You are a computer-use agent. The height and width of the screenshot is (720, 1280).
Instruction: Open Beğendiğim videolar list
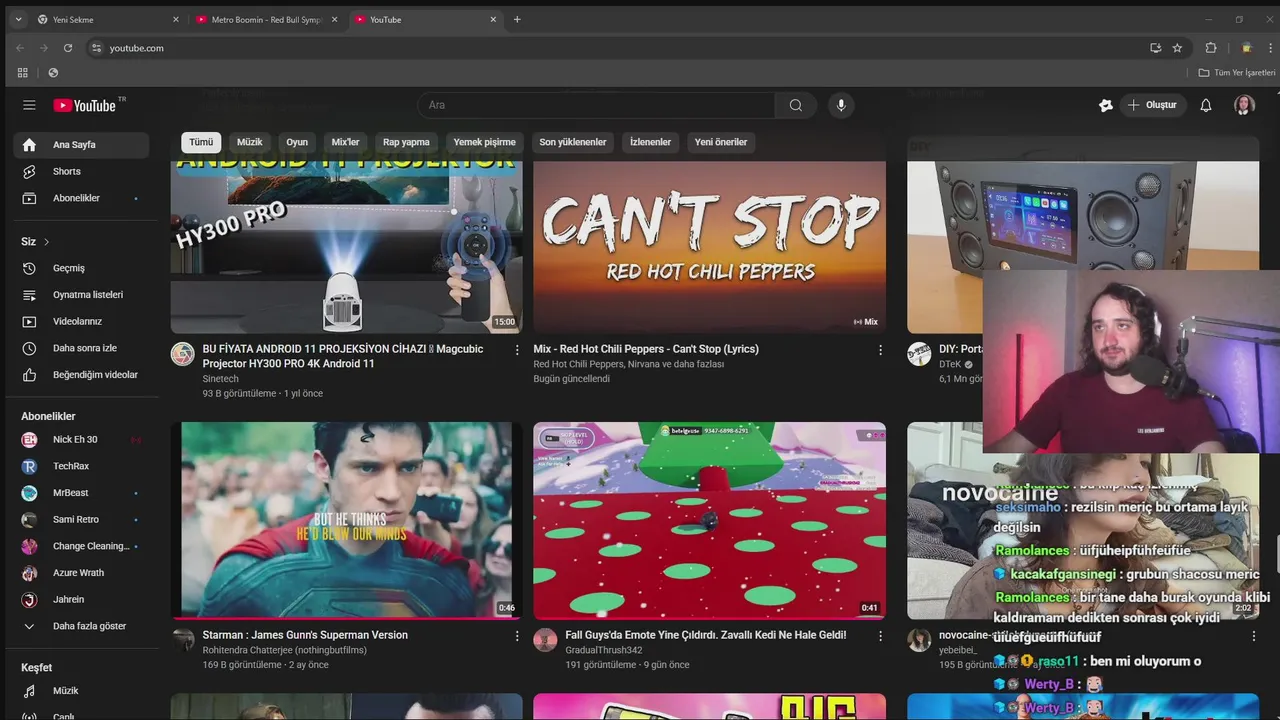[81, 375]
